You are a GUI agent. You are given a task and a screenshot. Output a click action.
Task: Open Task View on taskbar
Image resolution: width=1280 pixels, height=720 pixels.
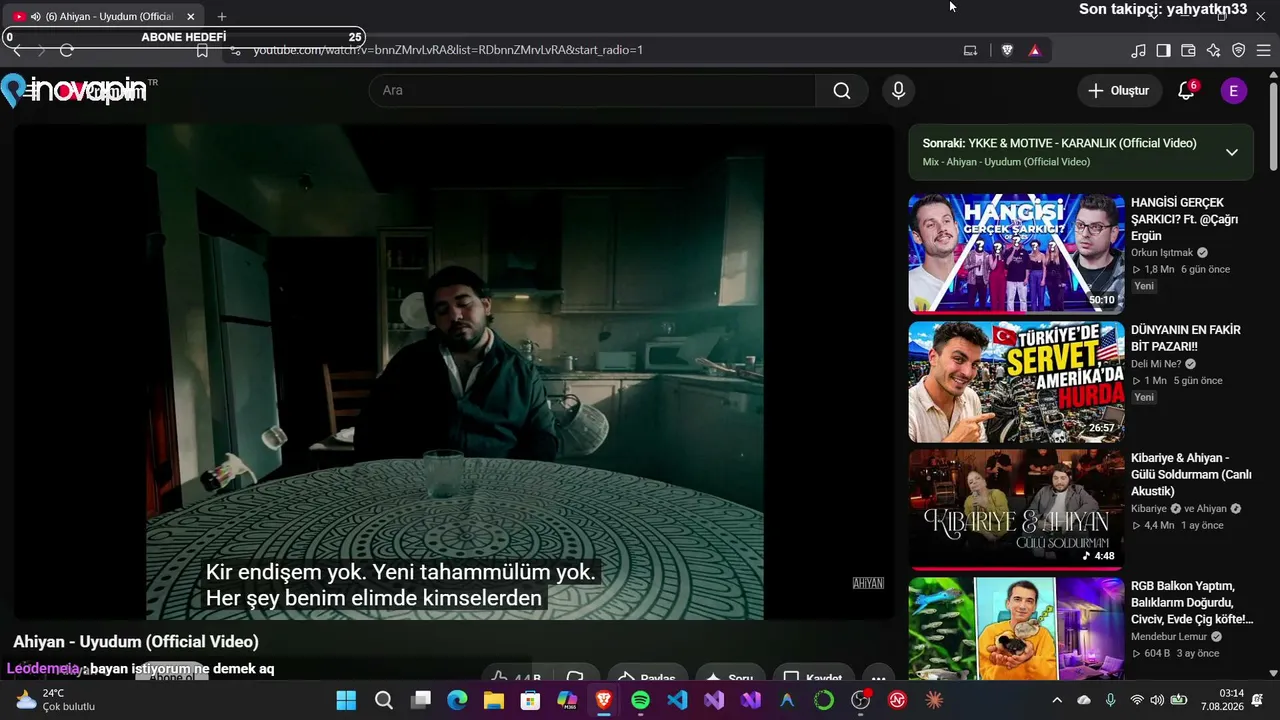tap(420, 700)
